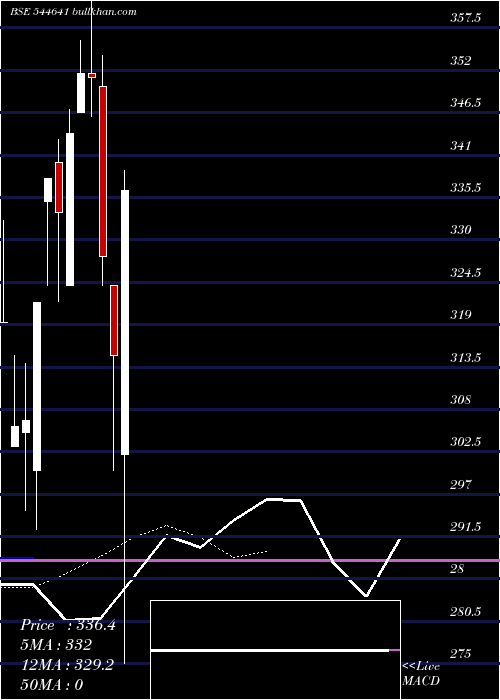The width and height of the screenshot is (500, 700).
Task: Click the 330 price axis label
Action: coord(461,229)
